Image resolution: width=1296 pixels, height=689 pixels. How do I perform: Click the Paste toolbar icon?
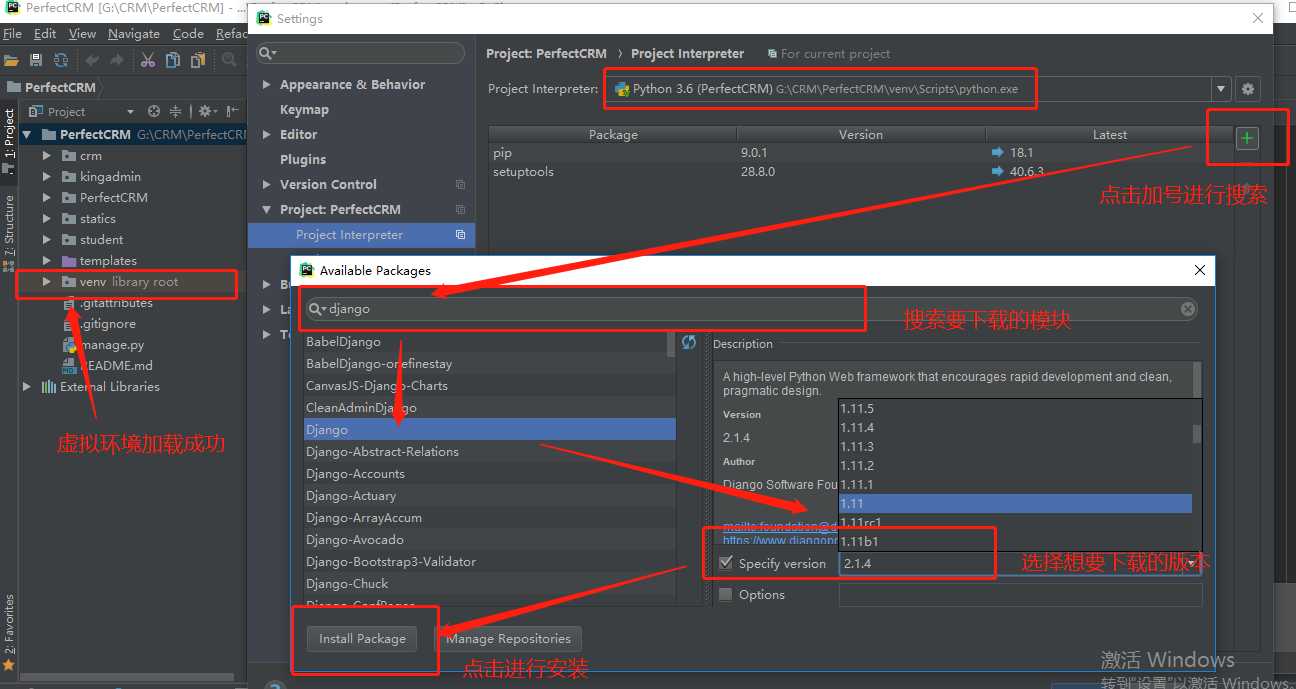tap(198, 60)
